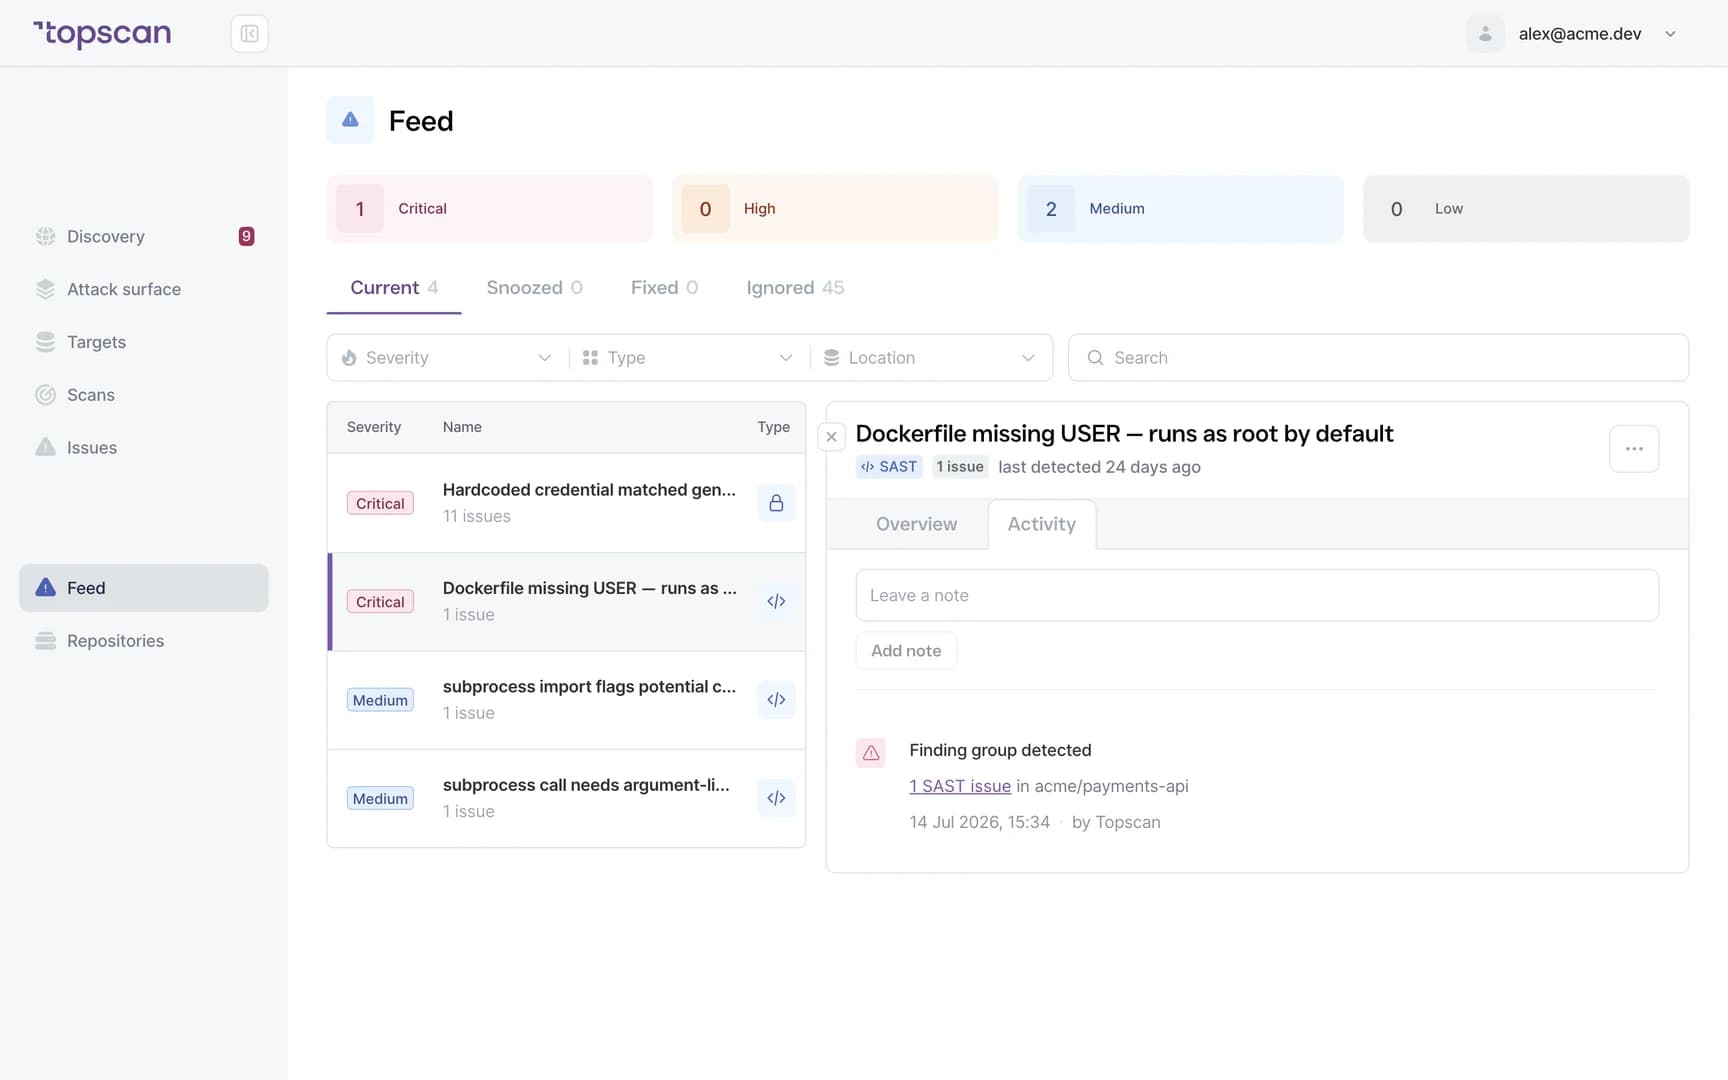Click the SAST badge in details header

point(889,467)
